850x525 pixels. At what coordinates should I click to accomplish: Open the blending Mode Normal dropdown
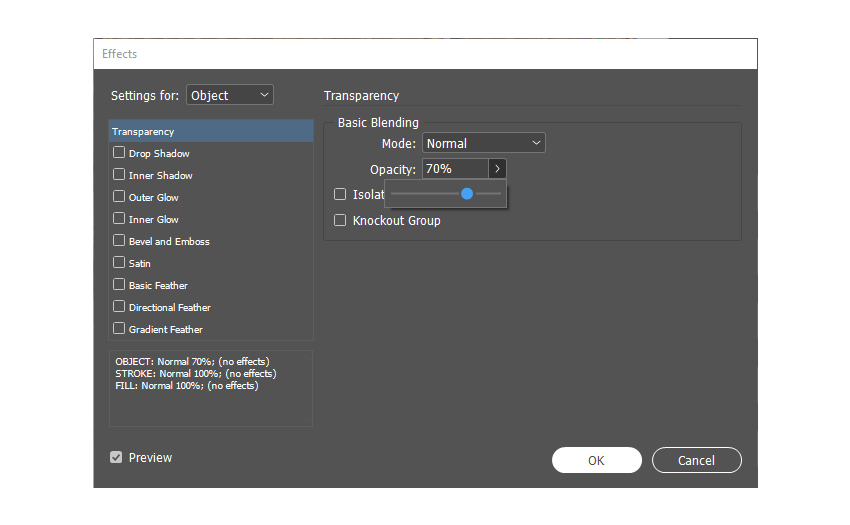(484, 143)
